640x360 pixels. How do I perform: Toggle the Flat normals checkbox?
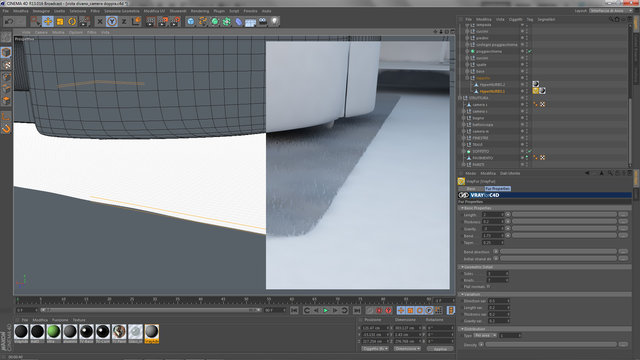488,287
